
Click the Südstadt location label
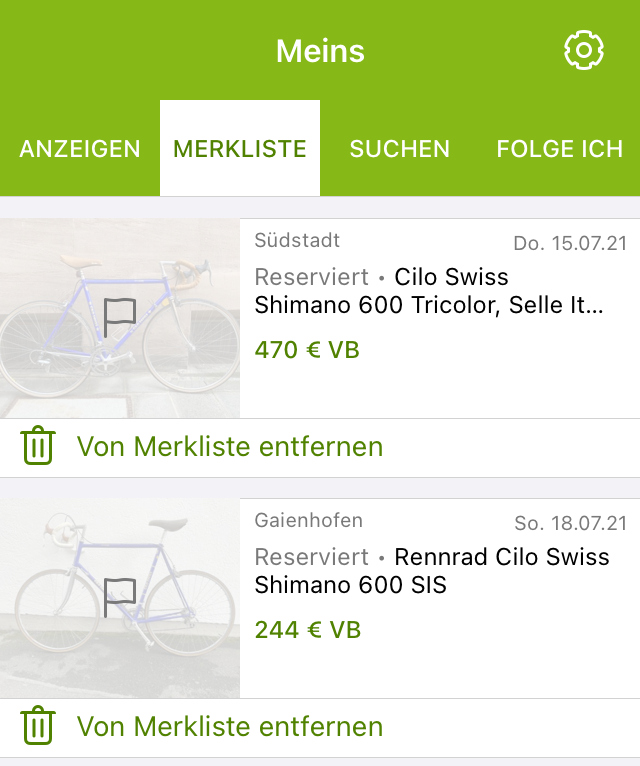(297, 240)
